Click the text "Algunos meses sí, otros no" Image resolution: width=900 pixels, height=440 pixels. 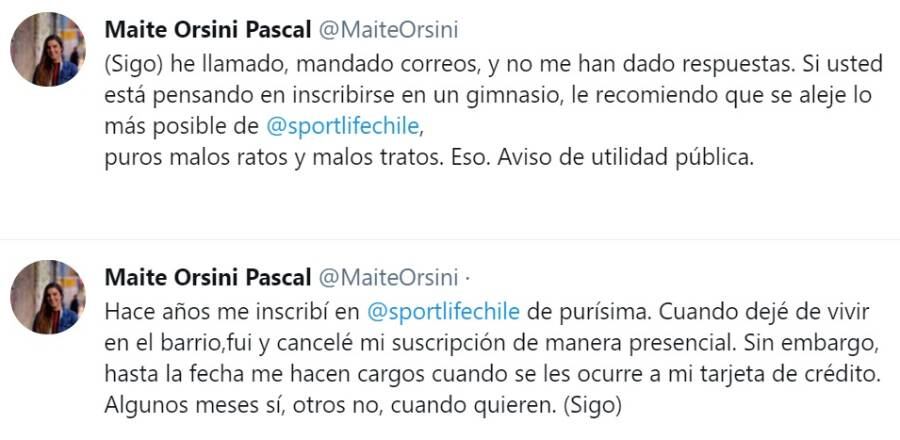226,408
